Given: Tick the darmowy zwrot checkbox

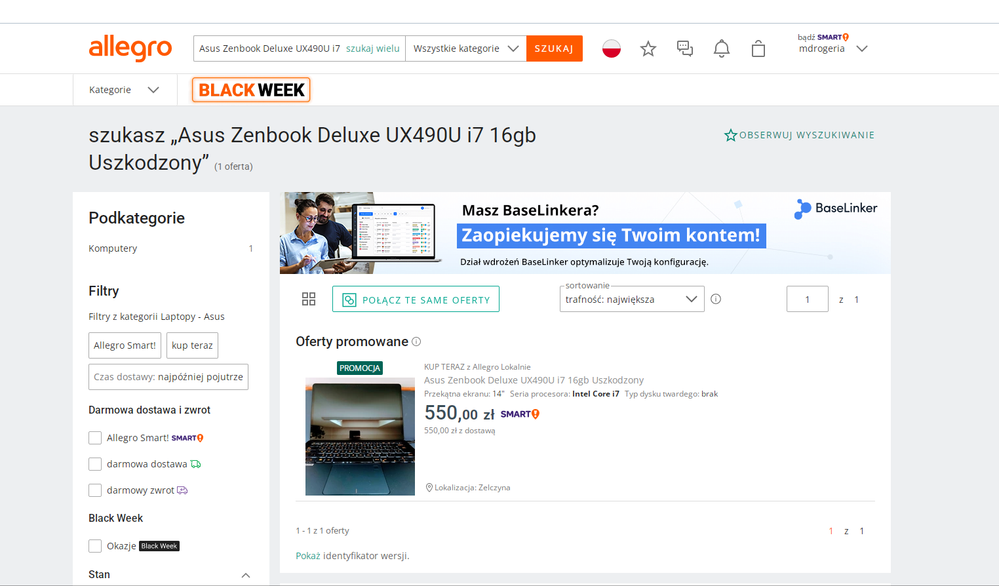Looking at the screenshot, I should pyautogui.click(x=95, y=490).
